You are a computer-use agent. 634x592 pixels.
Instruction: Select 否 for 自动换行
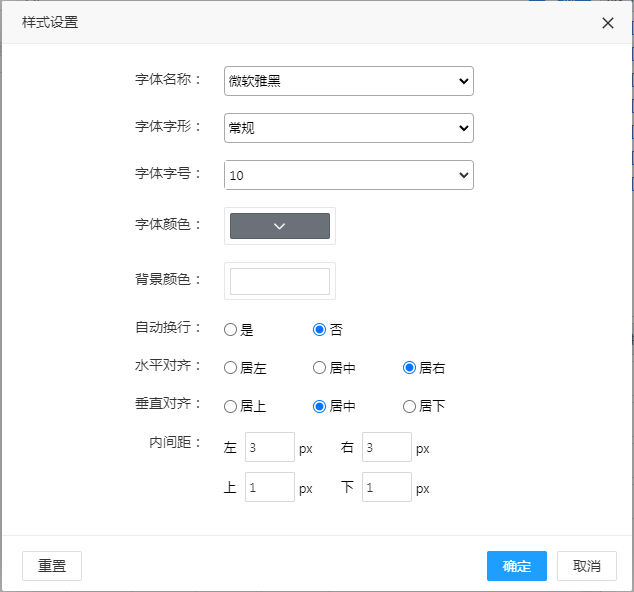click(x=320, y=330)
